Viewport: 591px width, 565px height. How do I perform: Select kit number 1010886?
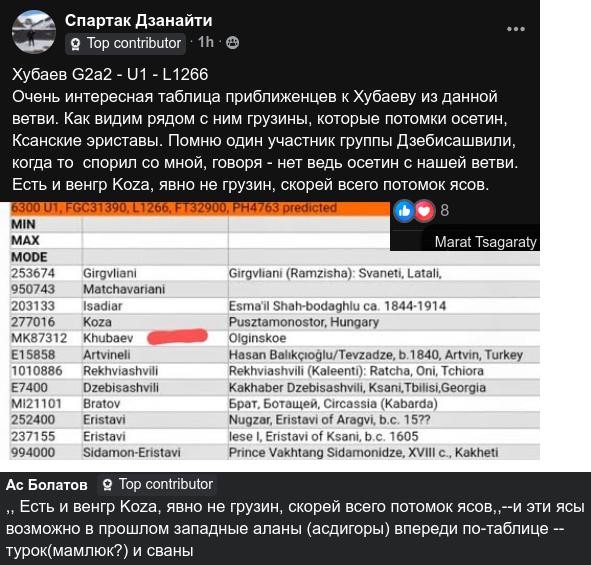pos(37,371)
